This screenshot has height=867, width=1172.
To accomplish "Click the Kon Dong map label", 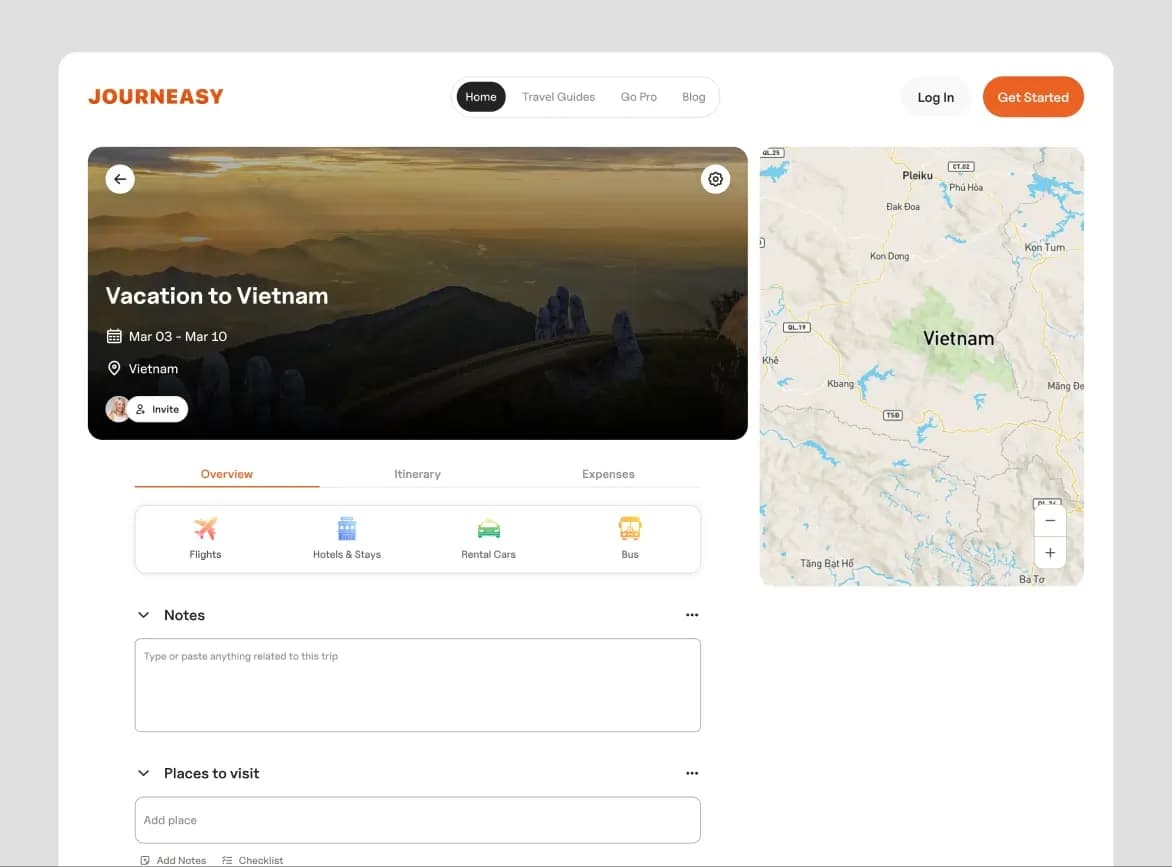I will 889,256.
